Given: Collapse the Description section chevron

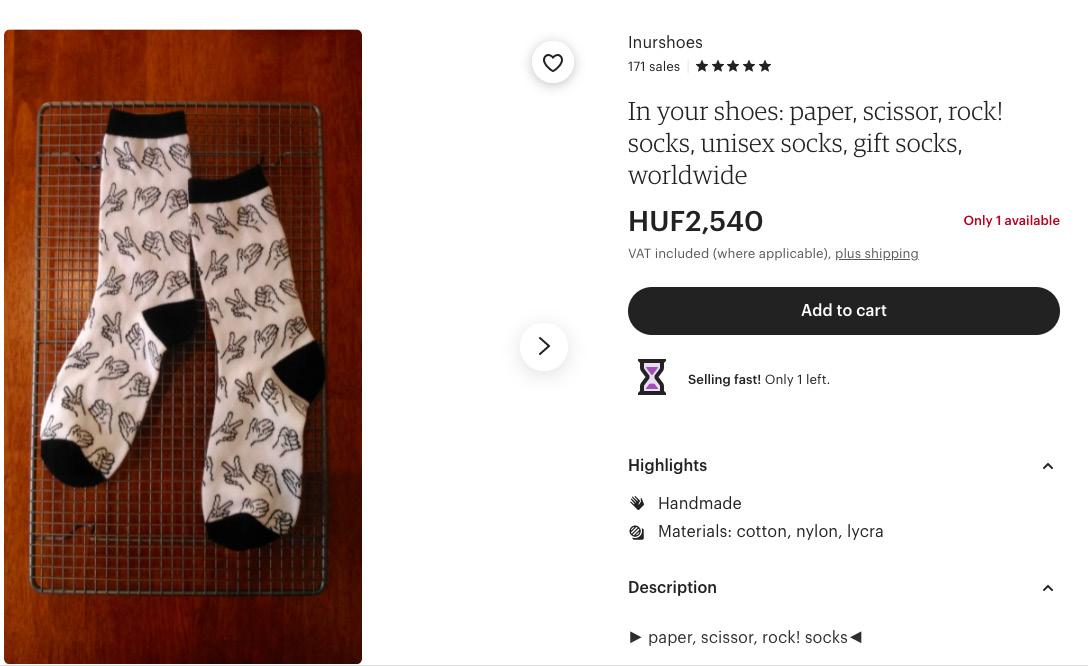Looking at the screenshot, I should [1048, 588].
